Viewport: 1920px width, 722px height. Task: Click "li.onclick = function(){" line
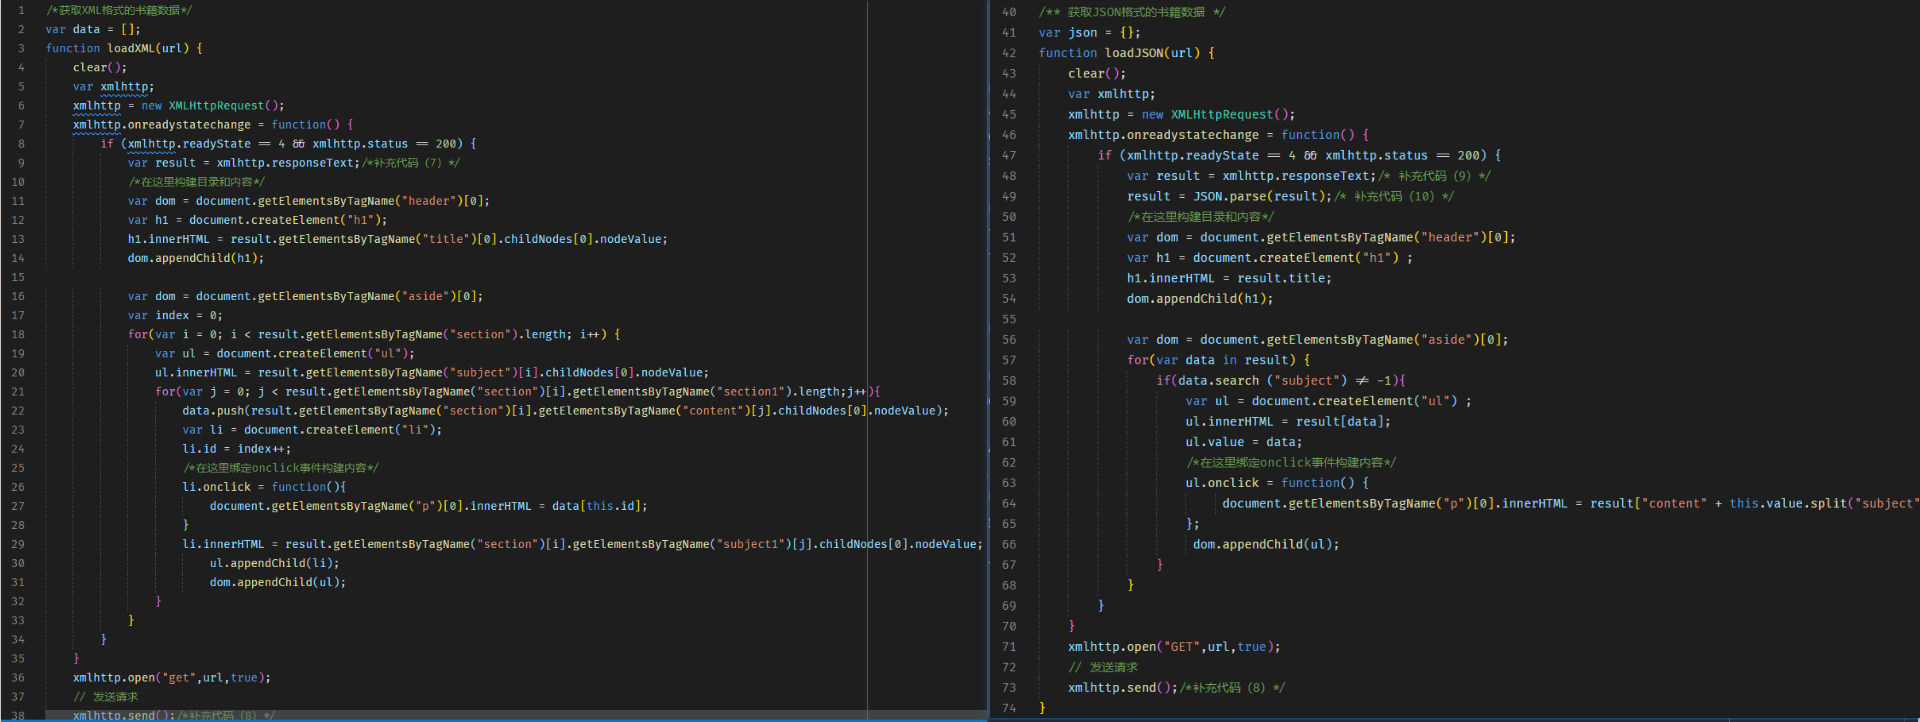click(x=264, y=485)
